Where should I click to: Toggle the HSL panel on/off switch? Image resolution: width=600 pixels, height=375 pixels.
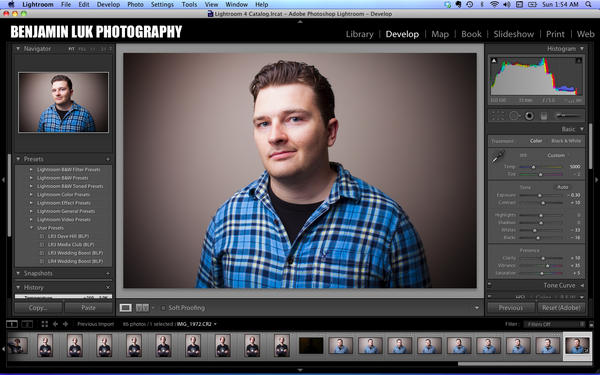489,296
